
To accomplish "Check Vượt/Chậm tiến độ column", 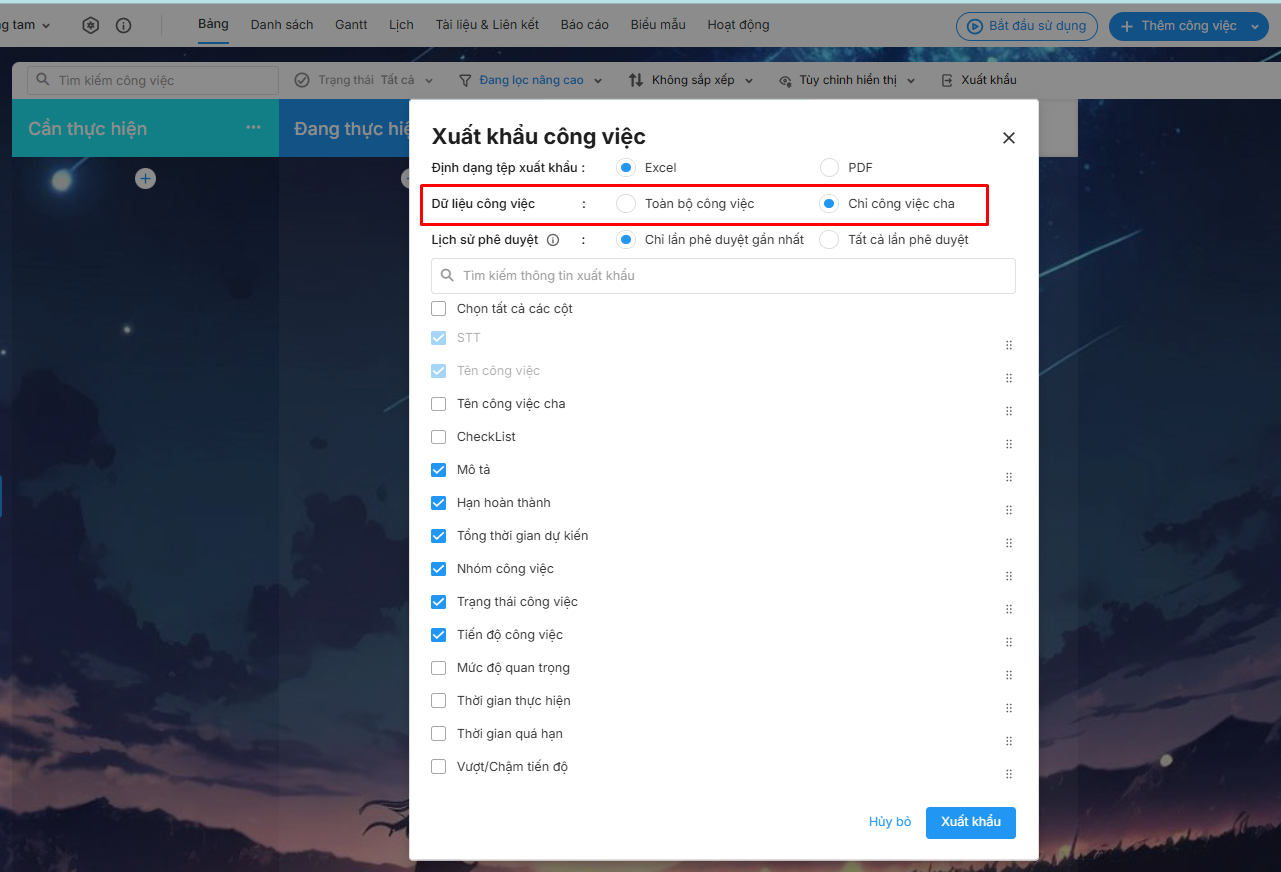I will pos(438,767).
